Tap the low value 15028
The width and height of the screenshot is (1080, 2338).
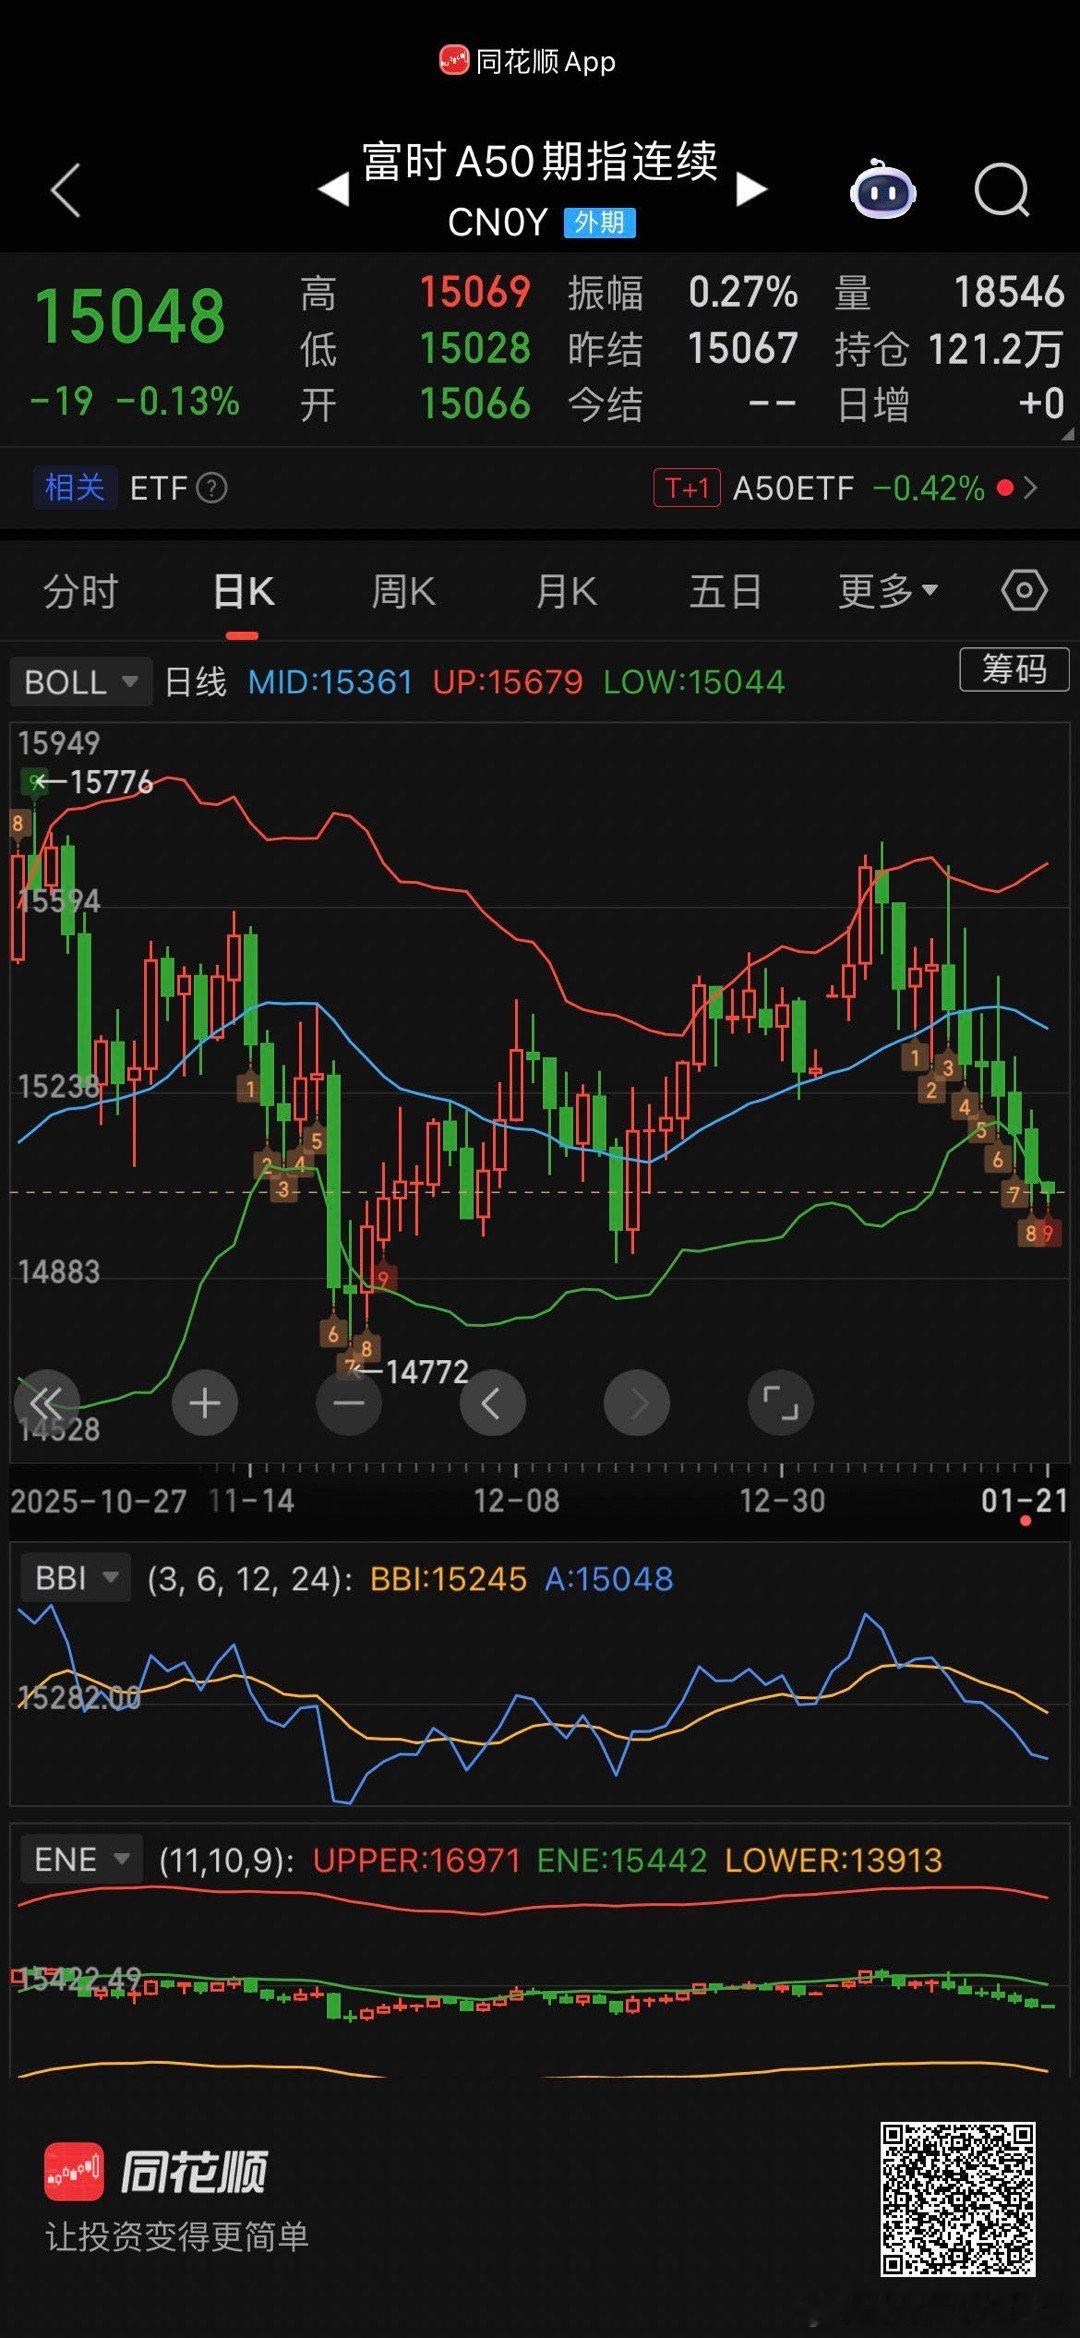coord(475,348)
